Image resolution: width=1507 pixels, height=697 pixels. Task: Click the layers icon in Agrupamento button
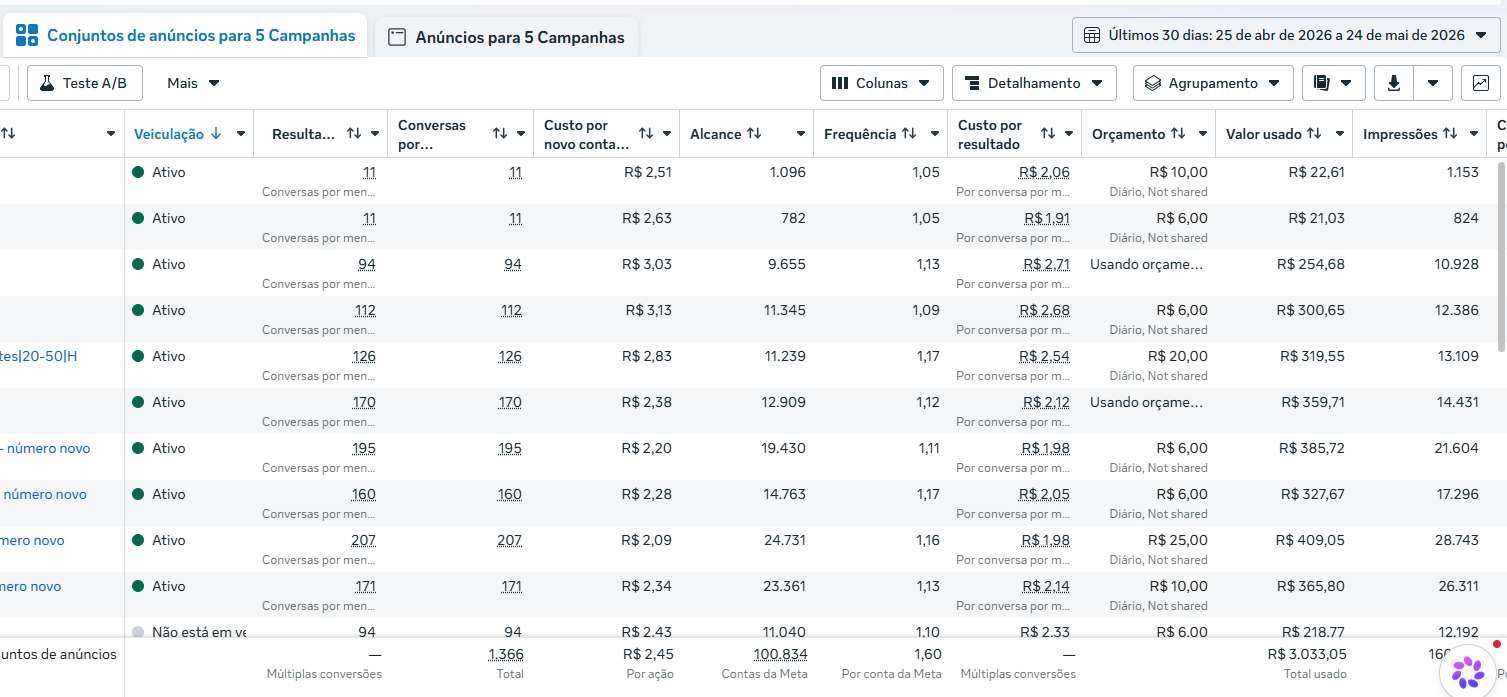[x=1153, y=83]
